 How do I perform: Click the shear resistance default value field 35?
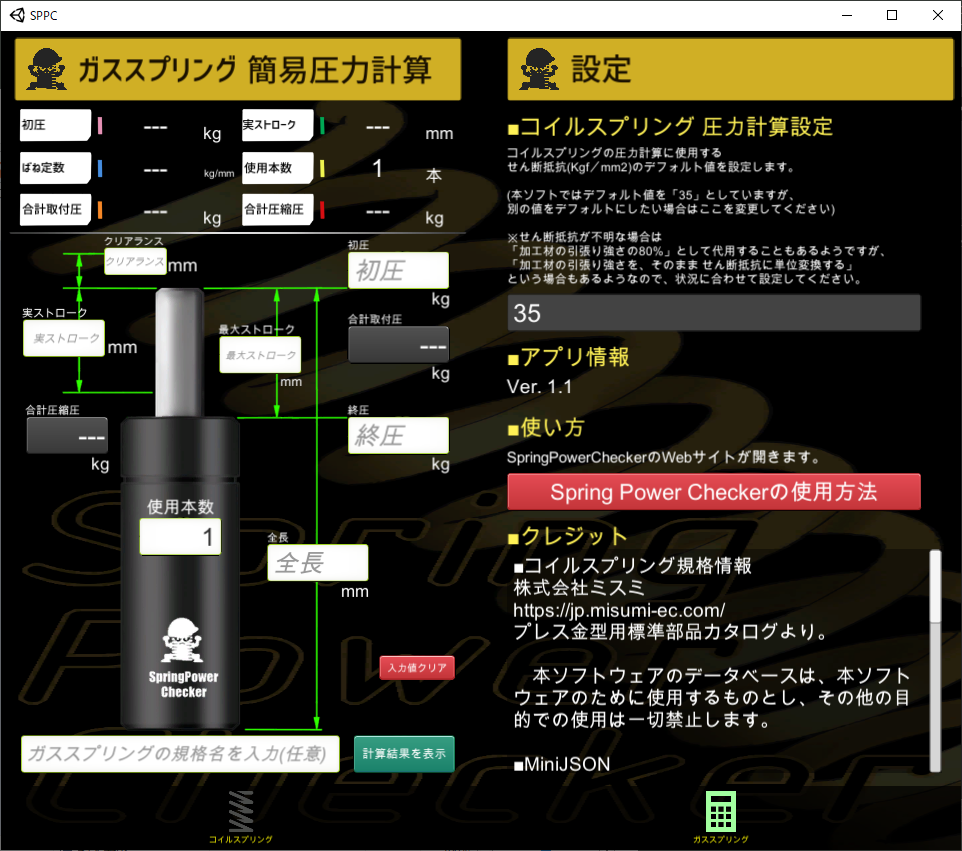pos(714,313)
